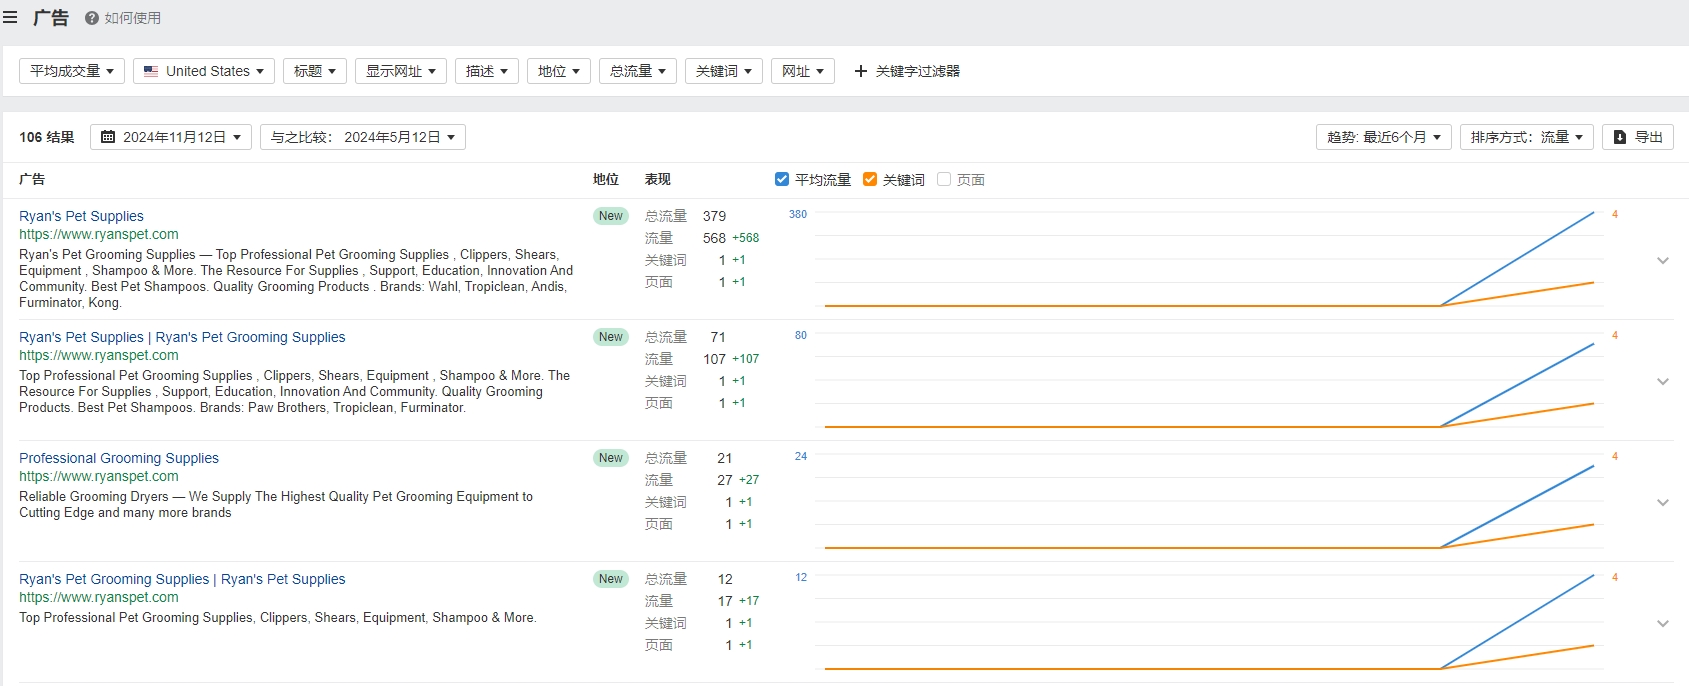Click the export file icon beside 导出

(x=1620, y=137)
